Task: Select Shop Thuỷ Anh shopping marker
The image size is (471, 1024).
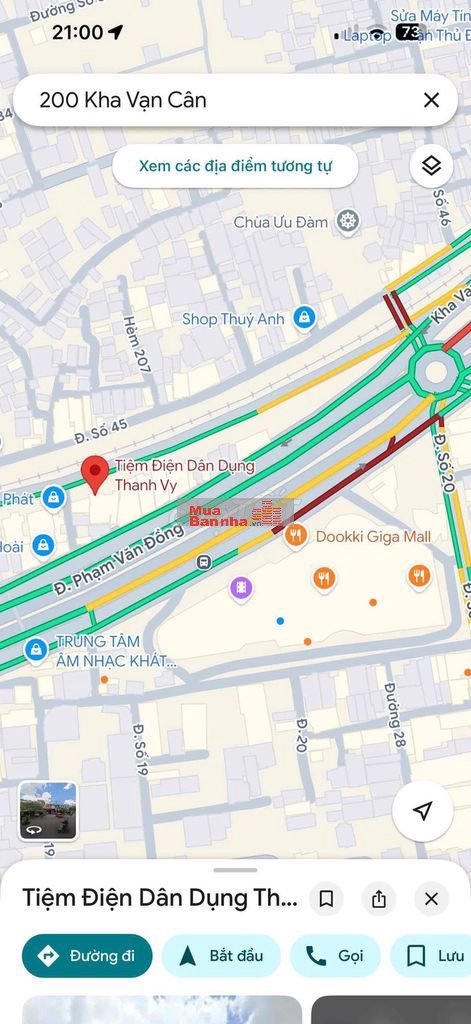Action: (x=304, y=319)
